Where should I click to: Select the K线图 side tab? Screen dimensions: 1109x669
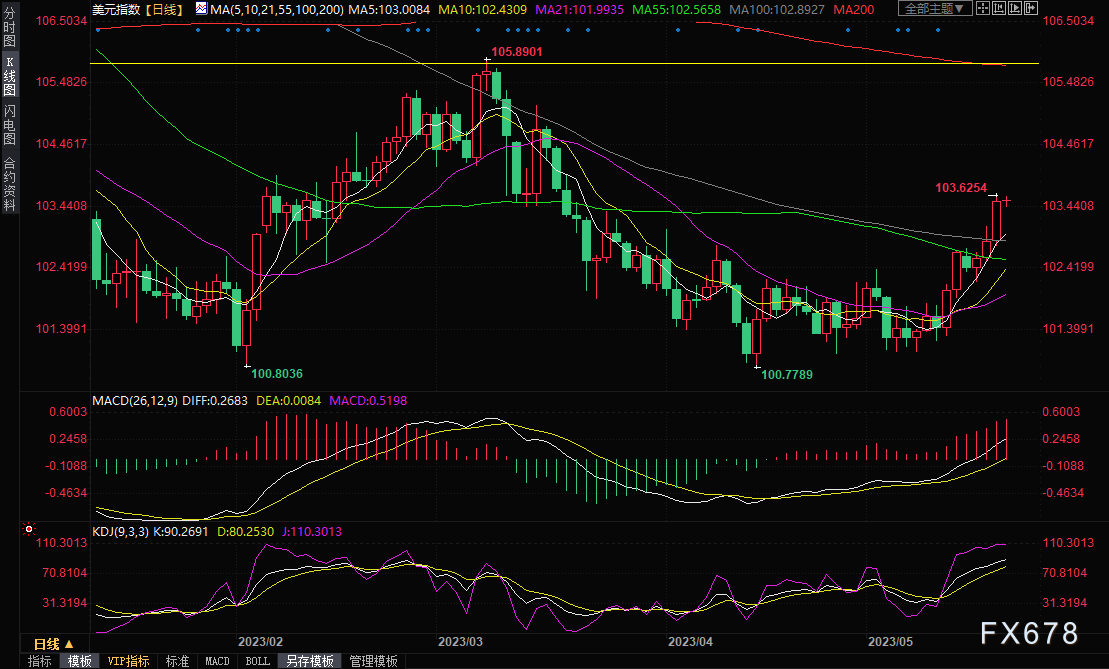[x=9, y=76]
